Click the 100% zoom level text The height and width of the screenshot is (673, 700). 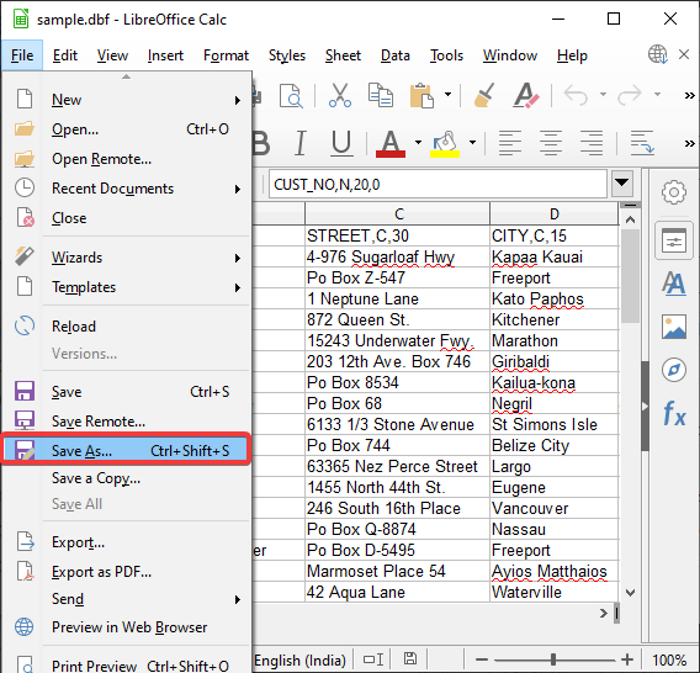tap(669, 660)
